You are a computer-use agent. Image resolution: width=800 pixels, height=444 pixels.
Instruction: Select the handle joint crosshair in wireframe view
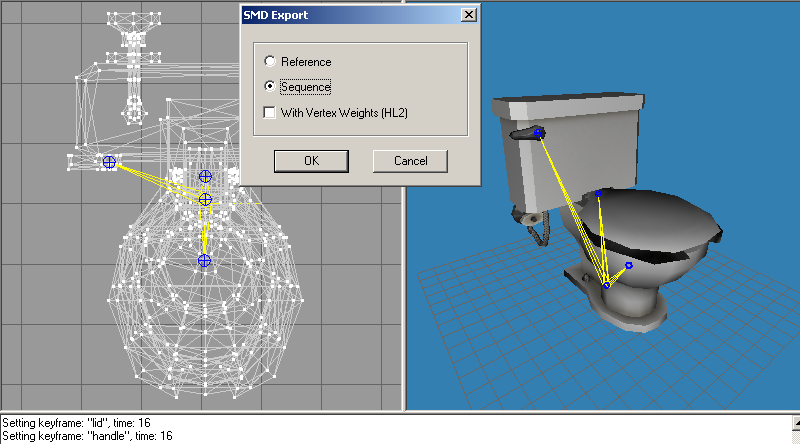pos(109,162)
